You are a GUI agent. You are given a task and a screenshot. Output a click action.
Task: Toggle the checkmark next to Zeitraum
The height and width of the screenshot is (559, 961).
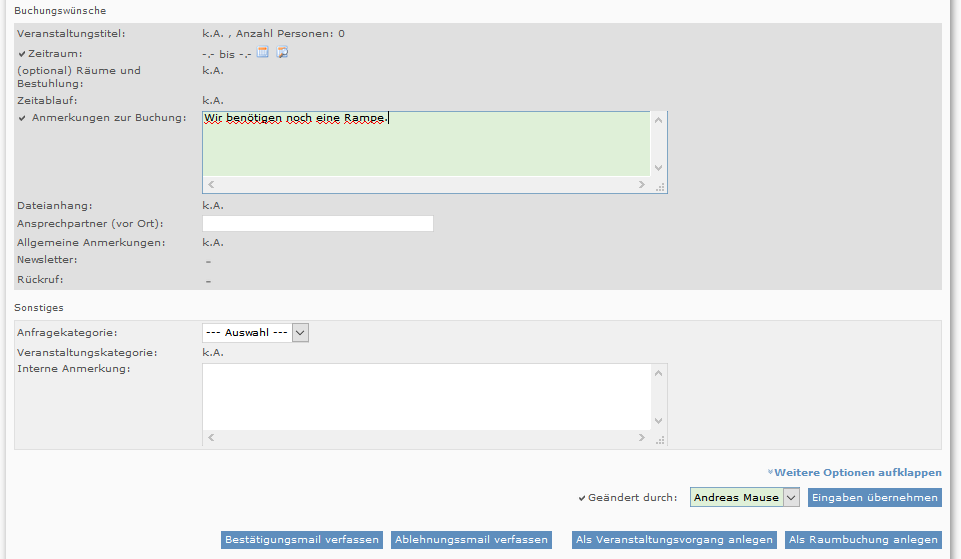click(22, 54)
